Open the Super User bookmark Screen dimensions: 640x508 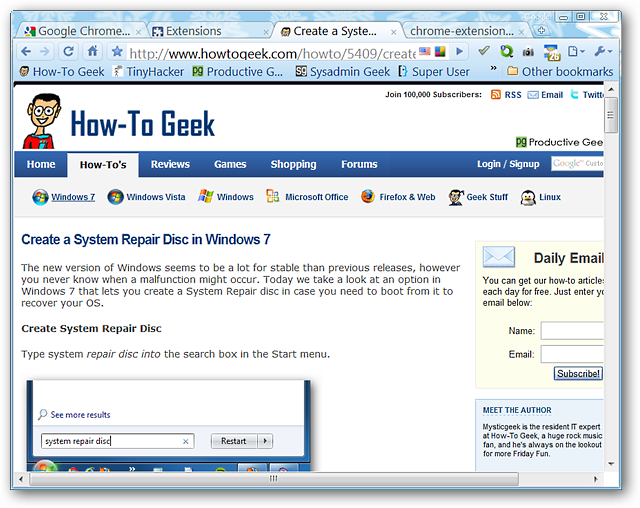[434, 72]
